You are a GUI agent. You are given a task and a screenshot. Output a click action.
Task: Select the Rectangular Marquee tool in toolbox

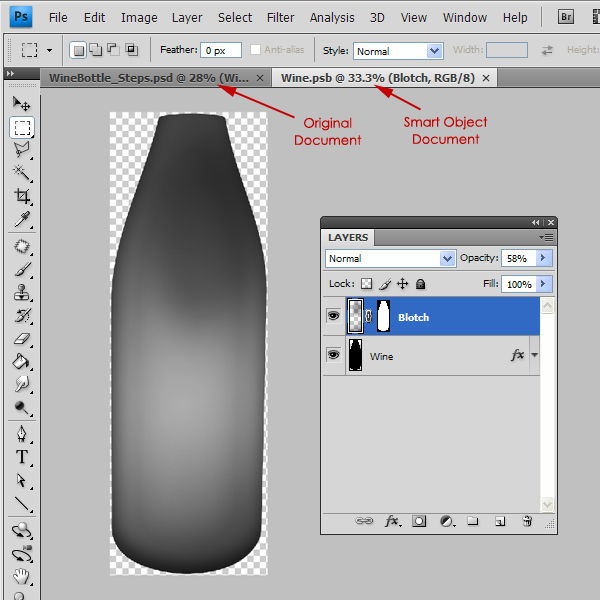(x=22, y=128)
